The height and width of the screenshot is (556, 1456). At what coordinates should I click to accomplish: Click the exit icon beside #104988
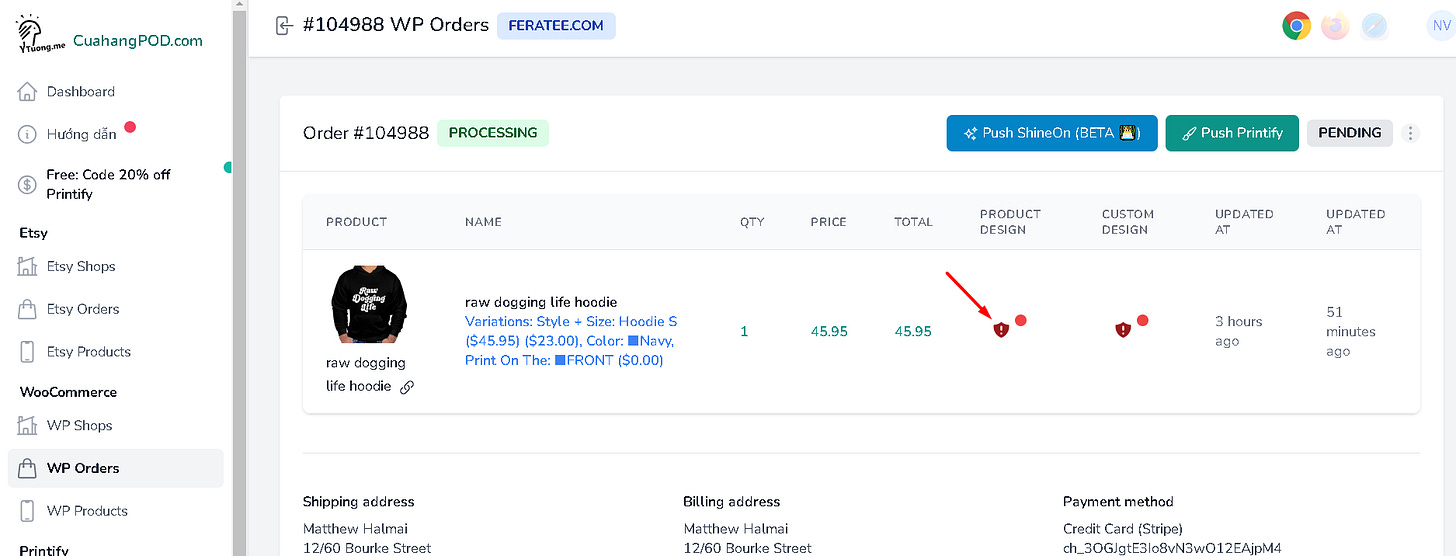[285, 25]
